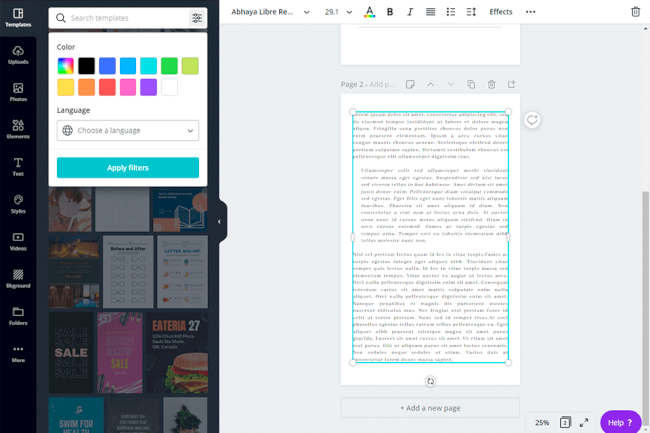Viewport: 650px width, 433px height.
Task: Open the text color picker
Action: (x=369, y=12)
